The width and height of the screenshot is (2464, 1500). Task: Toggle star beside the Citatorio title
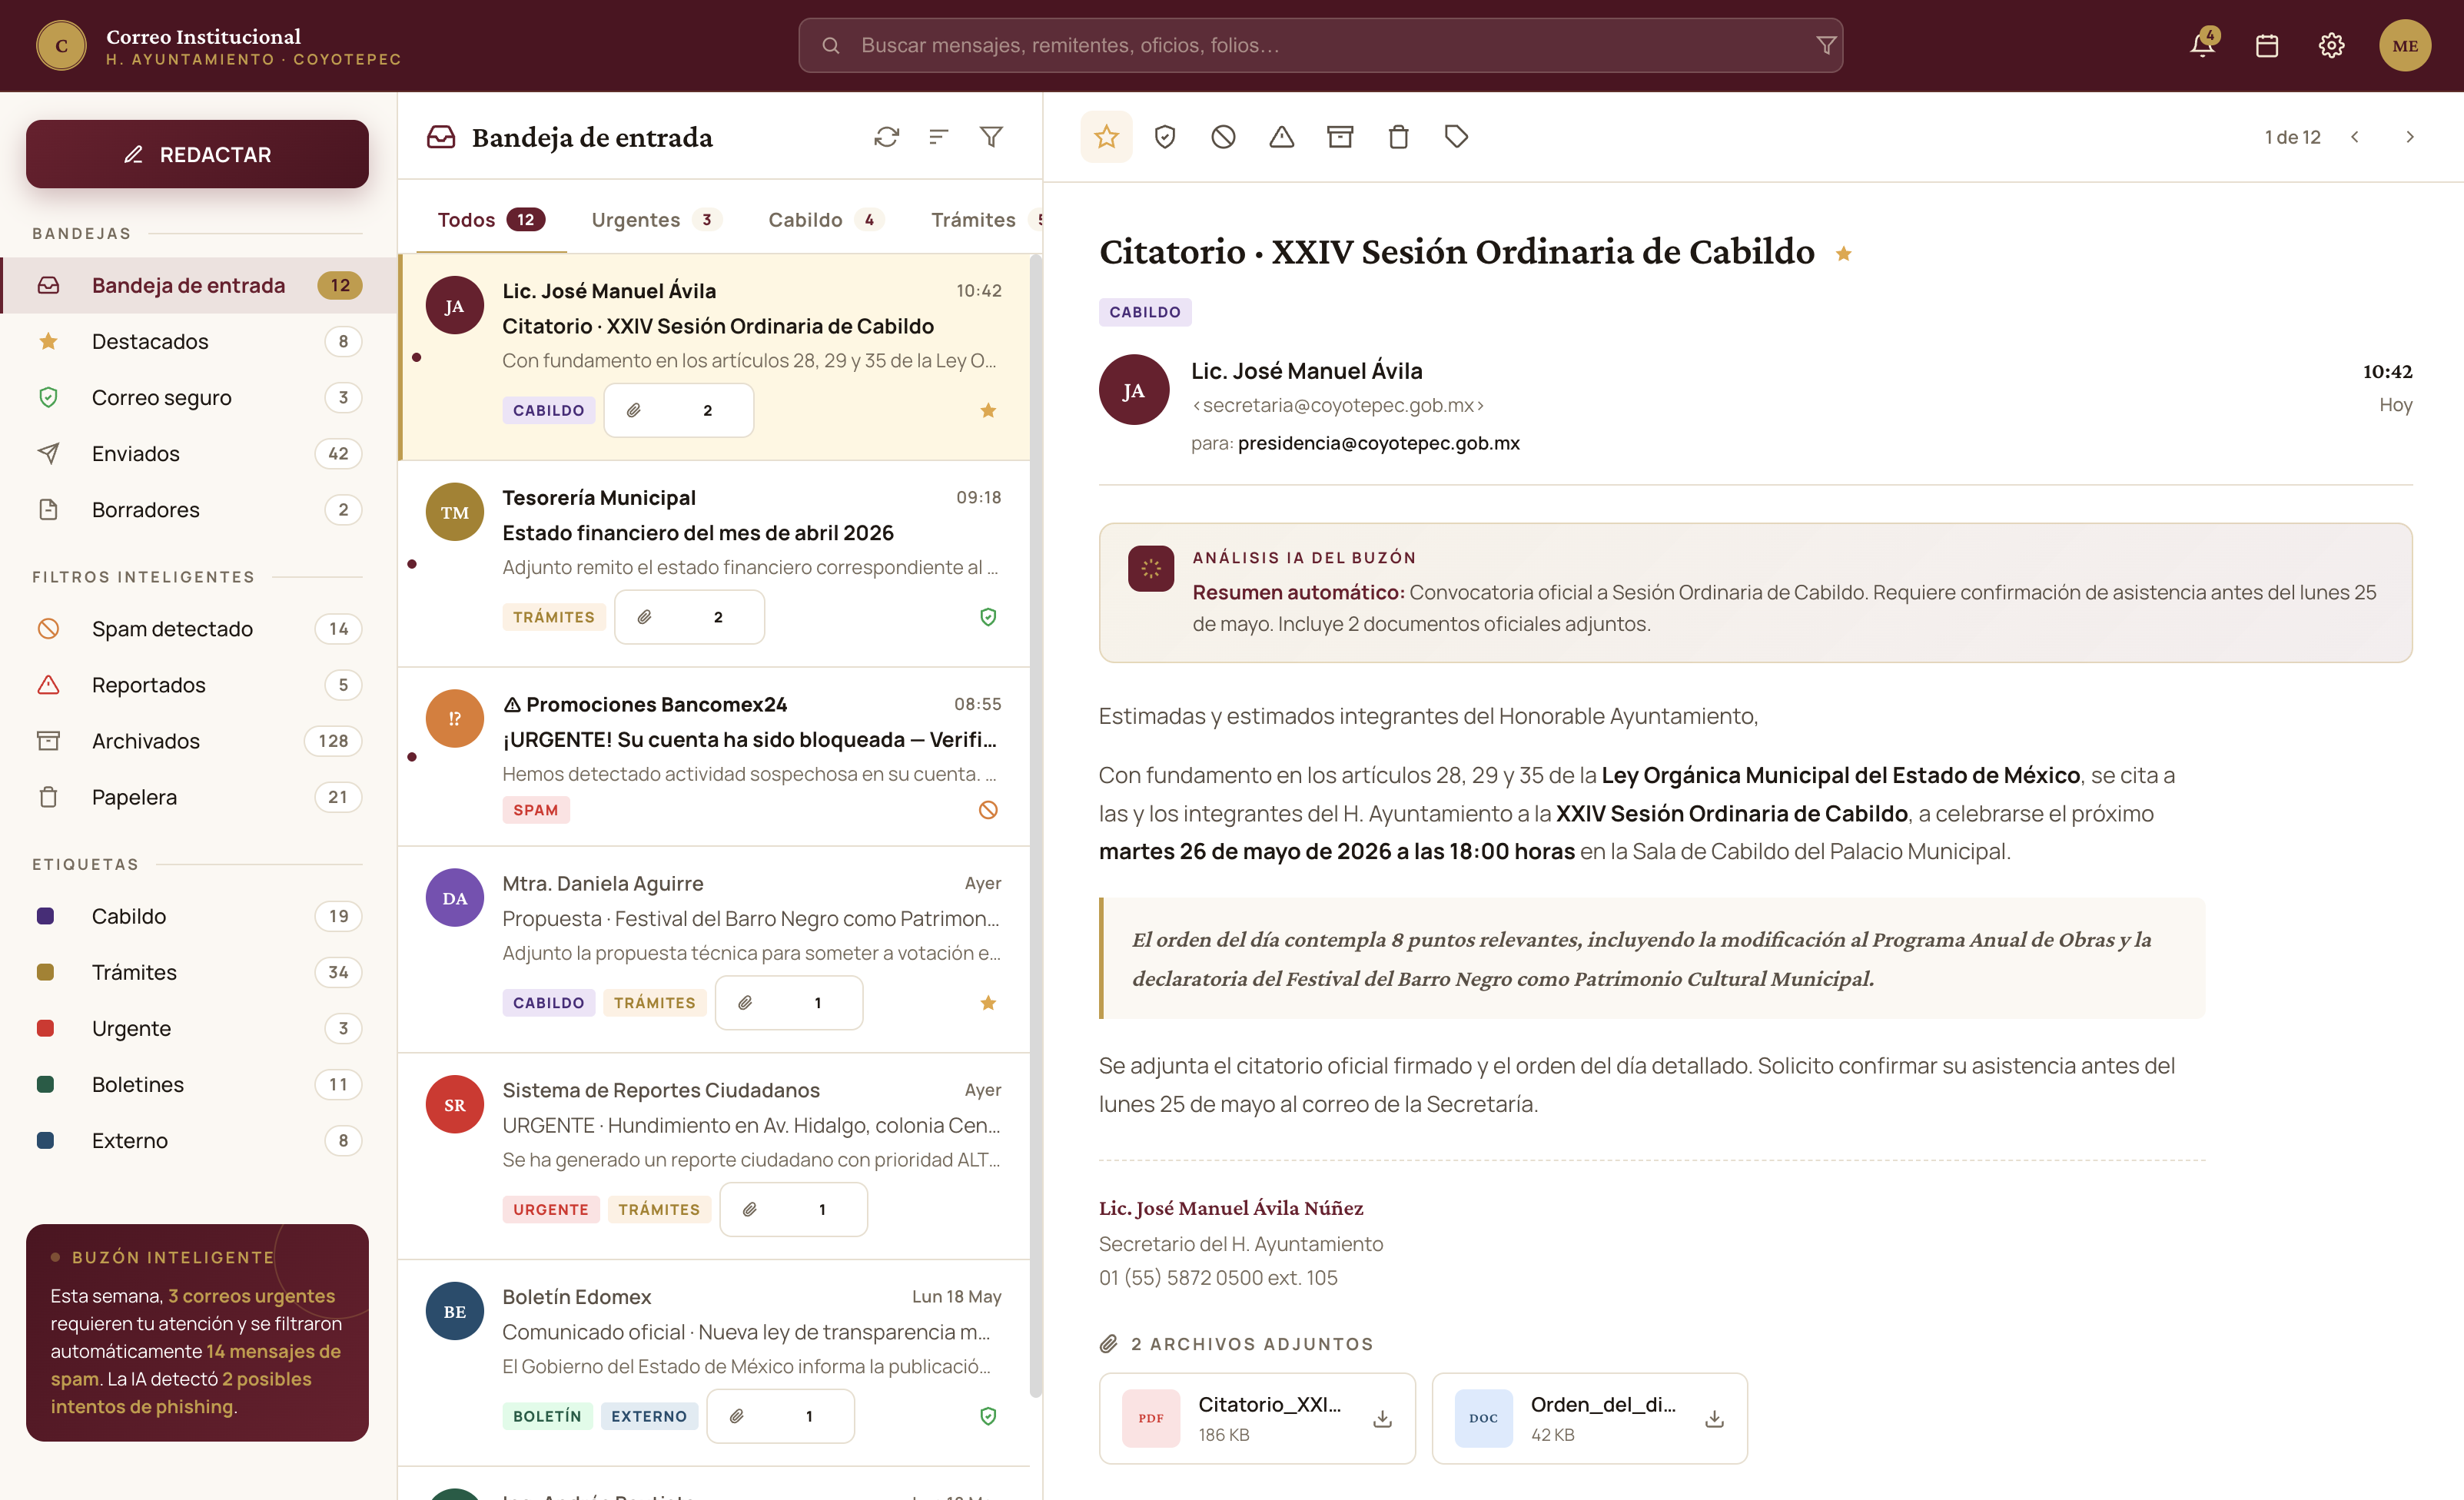(x=1844, y=254)
